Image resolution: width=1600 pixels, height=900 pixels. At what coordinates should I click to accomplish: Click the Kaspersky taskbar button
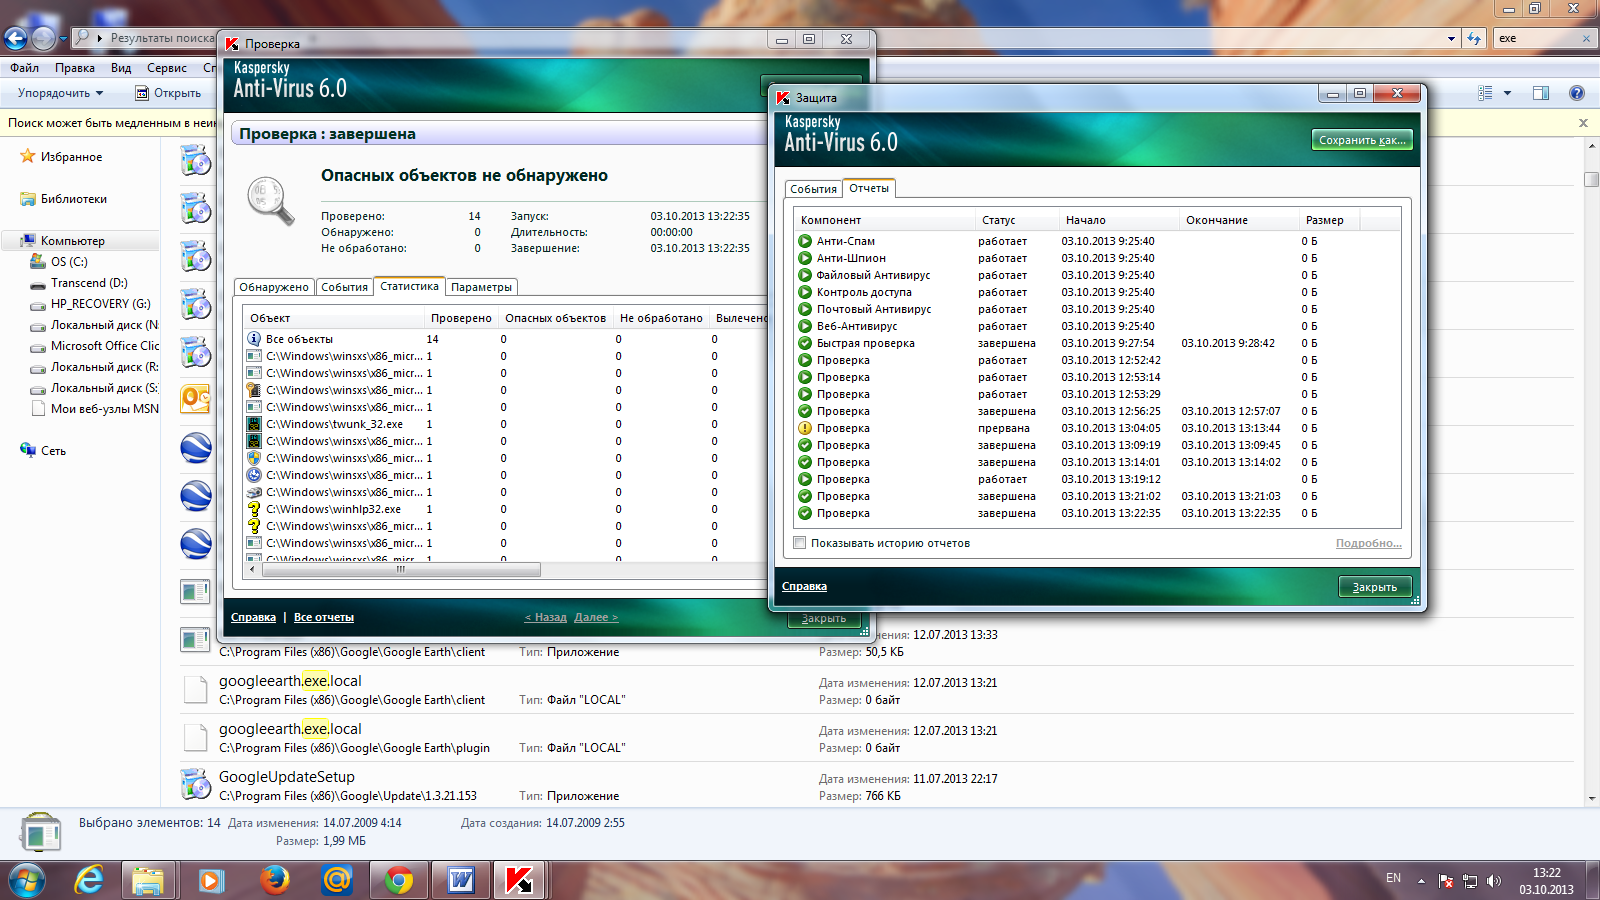coord(519,880)
